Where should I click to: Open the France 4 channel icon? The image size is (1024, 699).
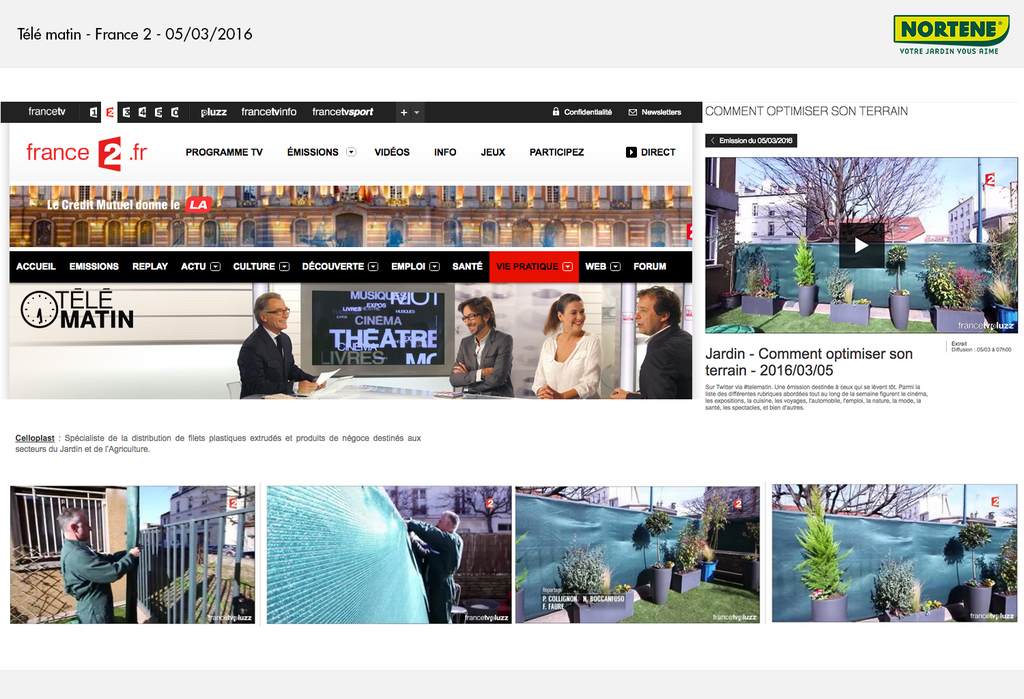[142, 112]
